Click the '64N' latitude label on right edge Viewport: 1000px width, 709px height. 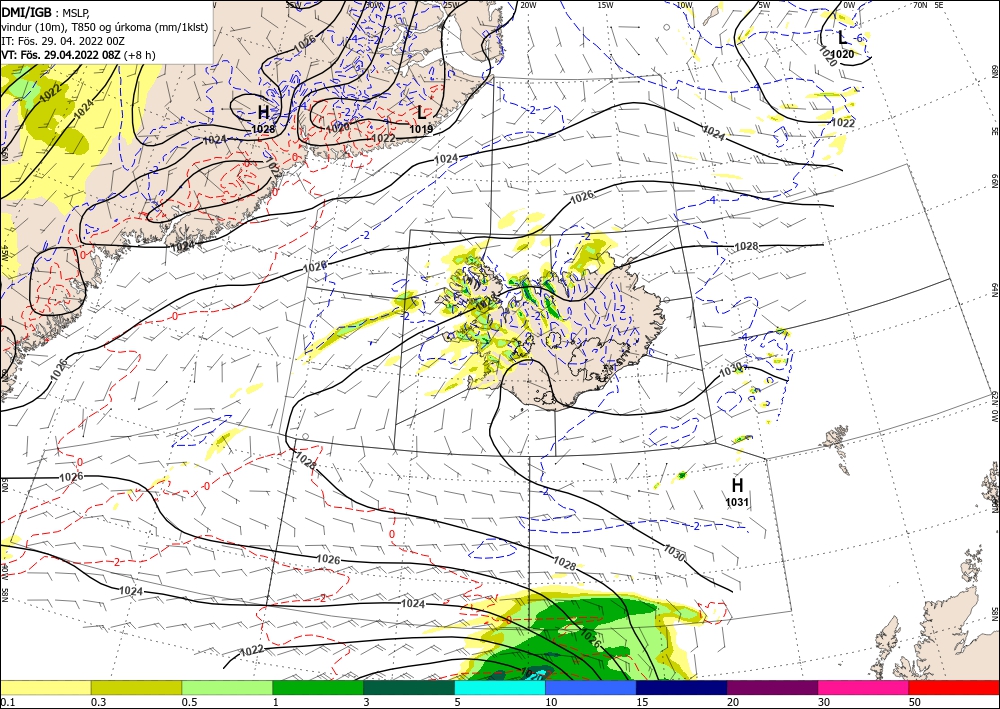click(x=994, y=289)
